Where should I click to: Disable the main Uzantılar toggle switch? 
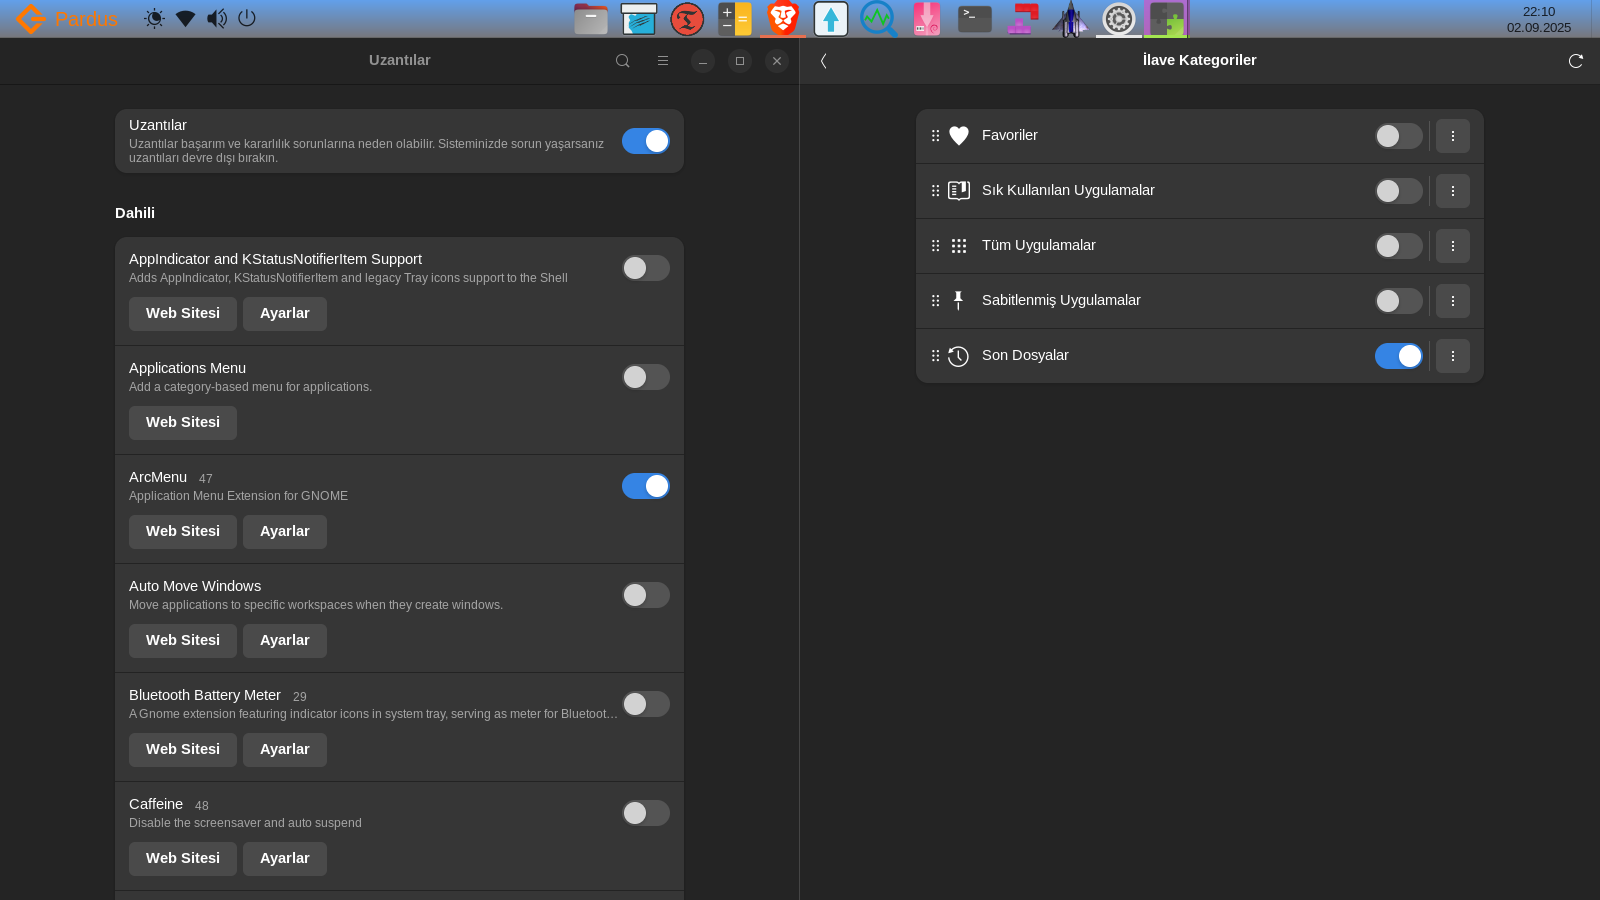(x=645, y=141)
